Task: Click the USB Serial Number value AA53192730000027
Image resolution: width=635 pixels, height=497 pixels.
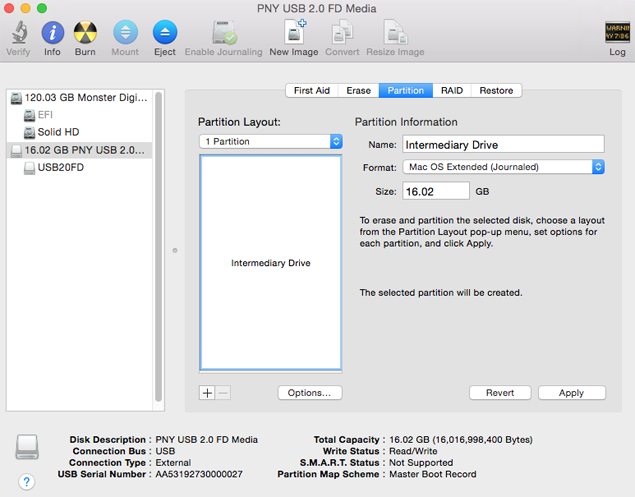Action: [x=199, y=474]
